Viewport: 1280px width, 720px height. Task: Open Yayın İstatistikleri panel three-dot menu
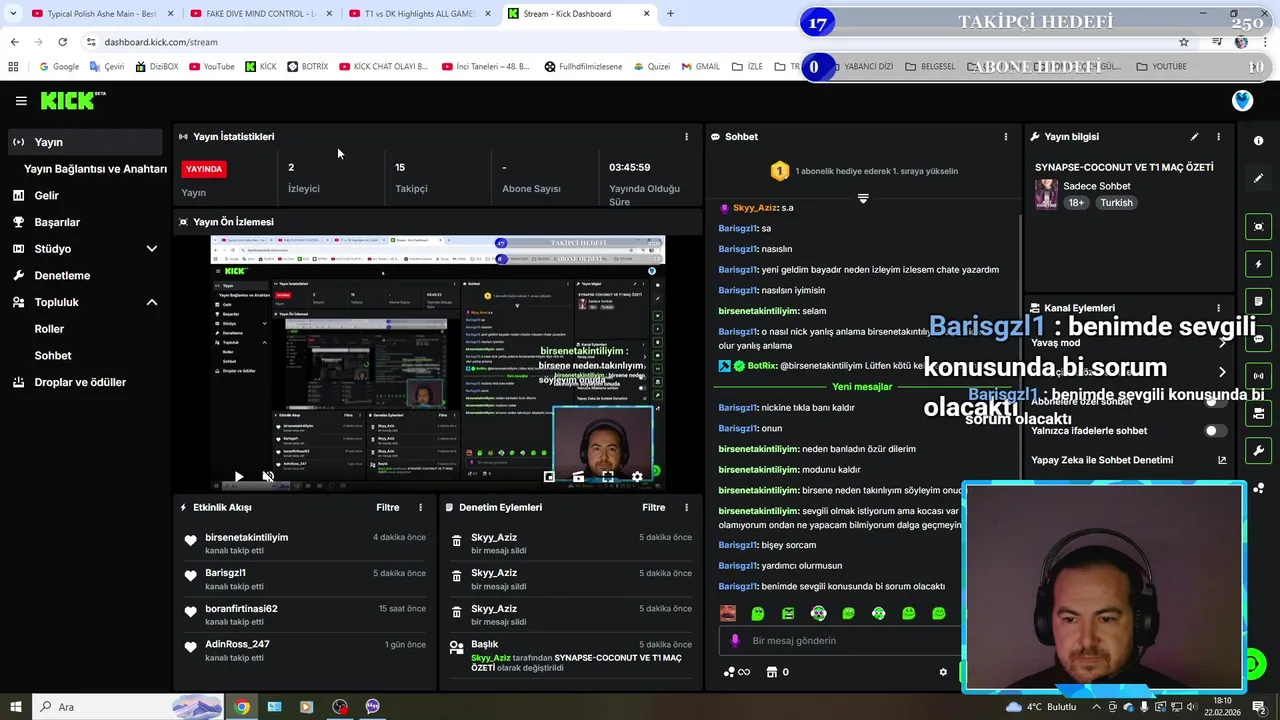click(686, 137)
